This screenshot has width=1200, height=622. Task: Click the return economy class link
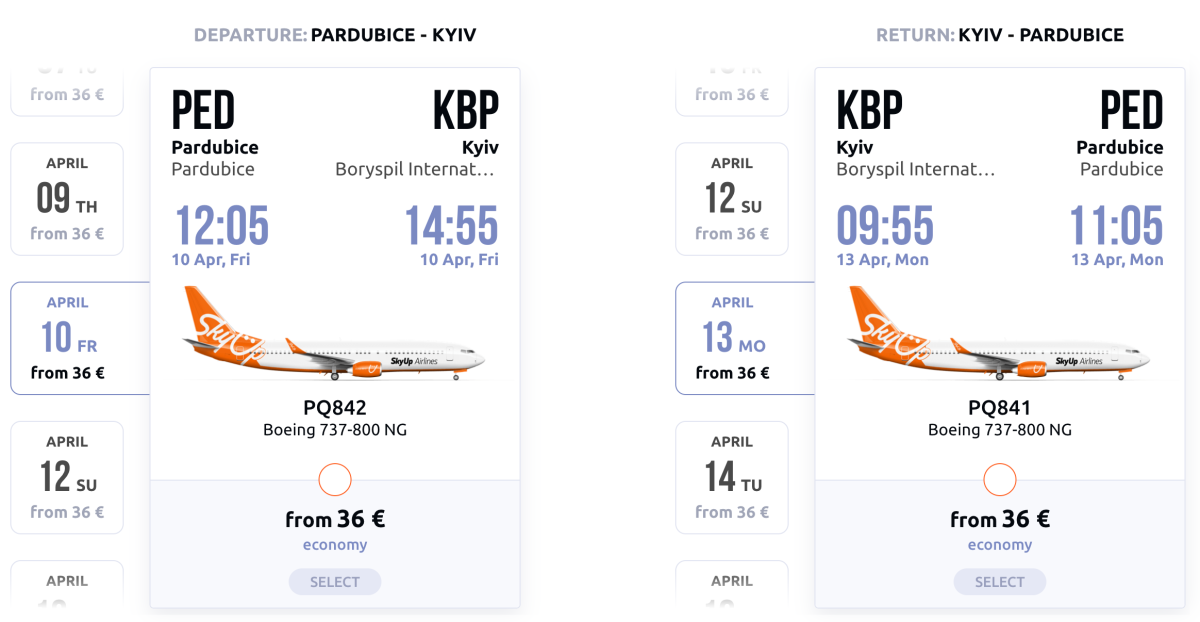(1000, 545)
